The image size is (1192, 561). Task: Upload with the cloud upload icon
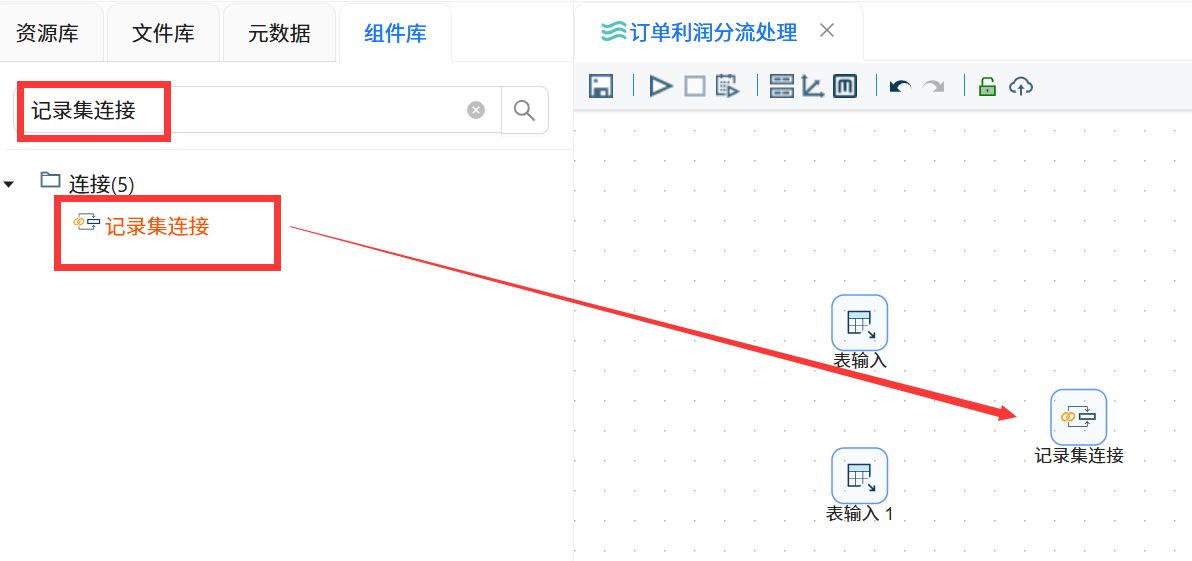pyautogui.click(x=1020, y=87)
